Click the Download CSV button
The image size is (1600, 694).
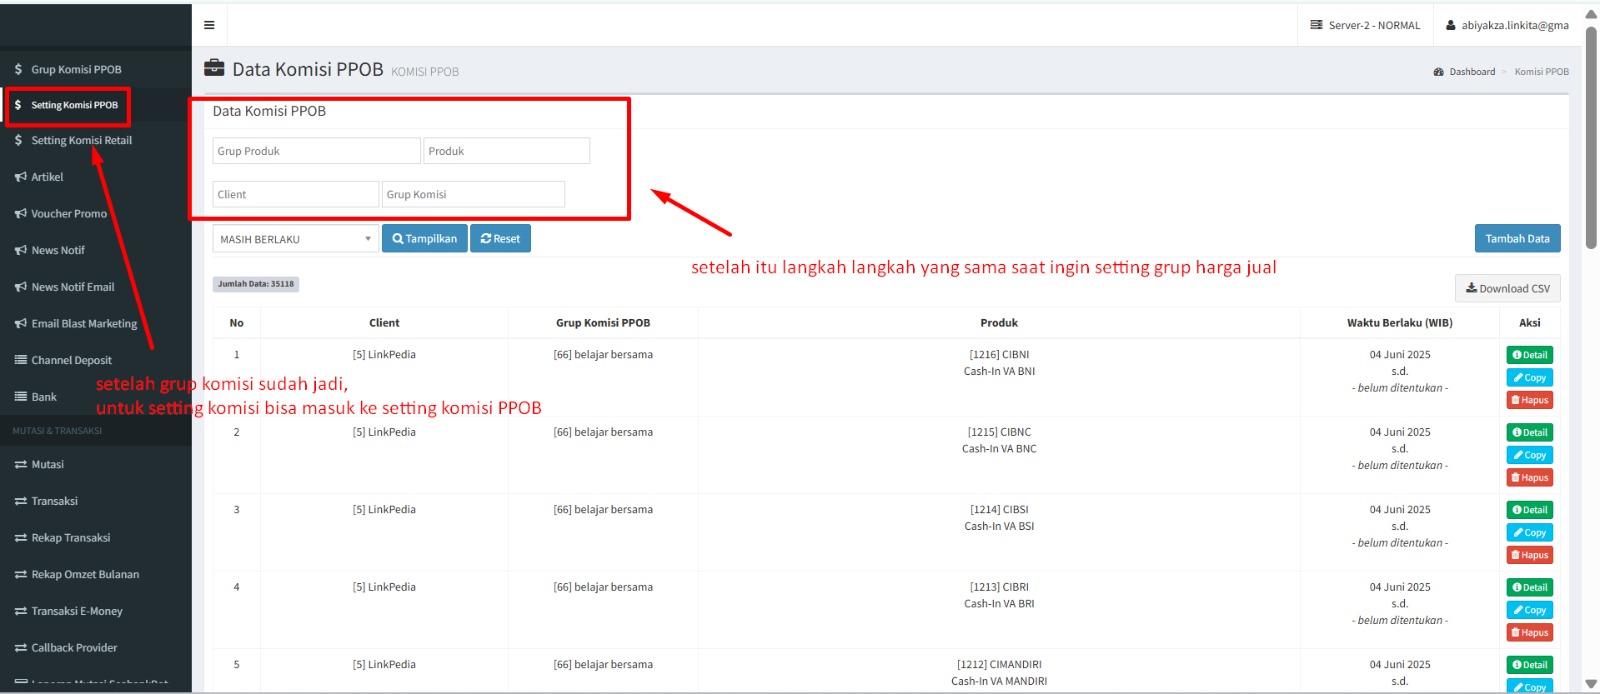1507,288
